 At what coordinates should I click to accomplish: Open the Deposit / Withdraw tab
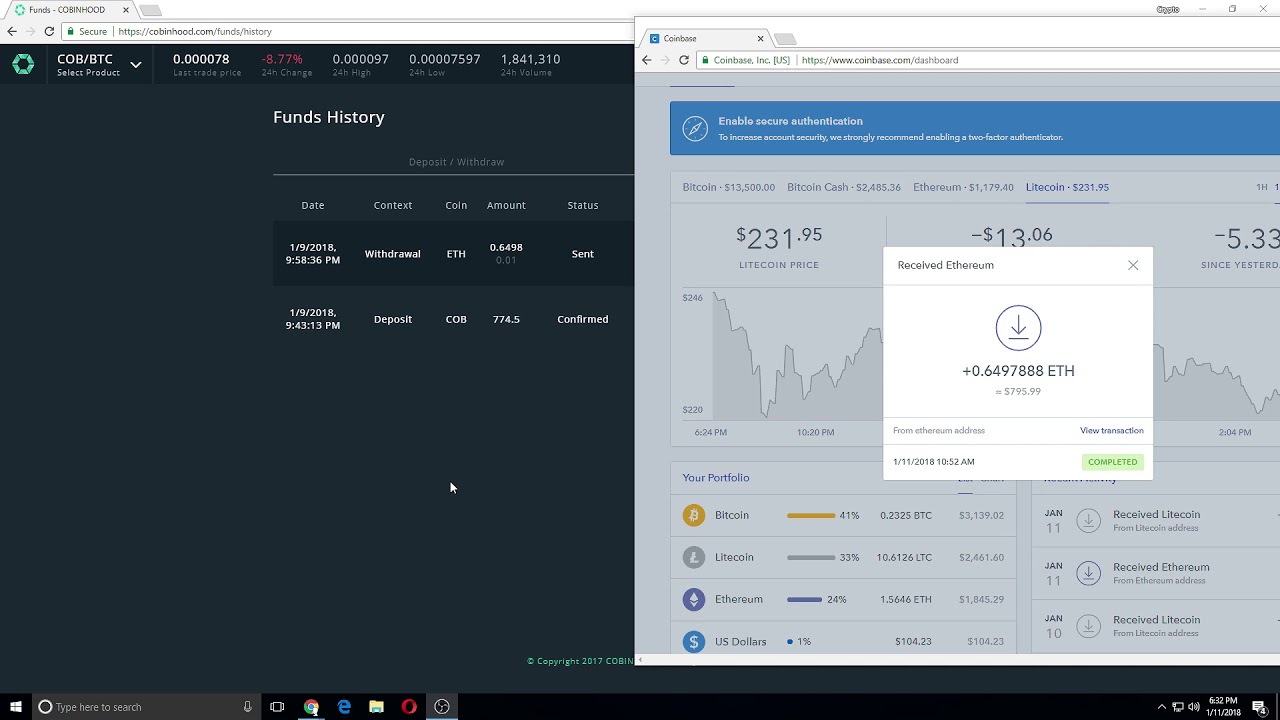[x=456, y=162]
